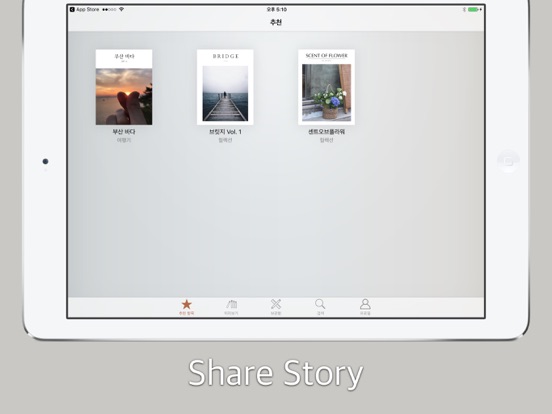Open the SCENT OF FLOWER book cover

coord(326,87)
